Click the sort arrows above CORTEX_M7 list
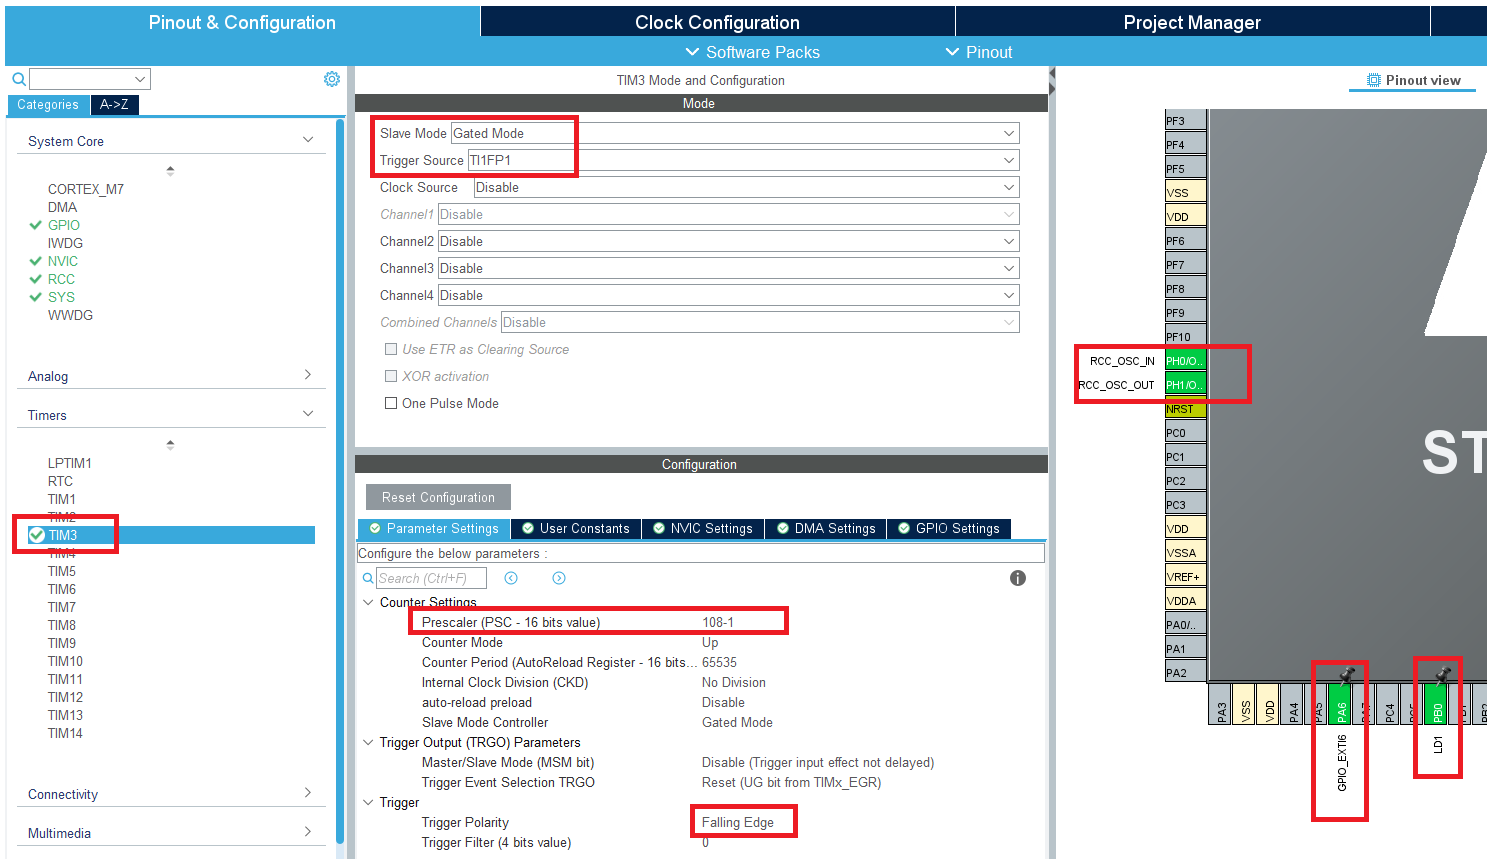Screen dimensions: 1487x859 coord(170,171)
